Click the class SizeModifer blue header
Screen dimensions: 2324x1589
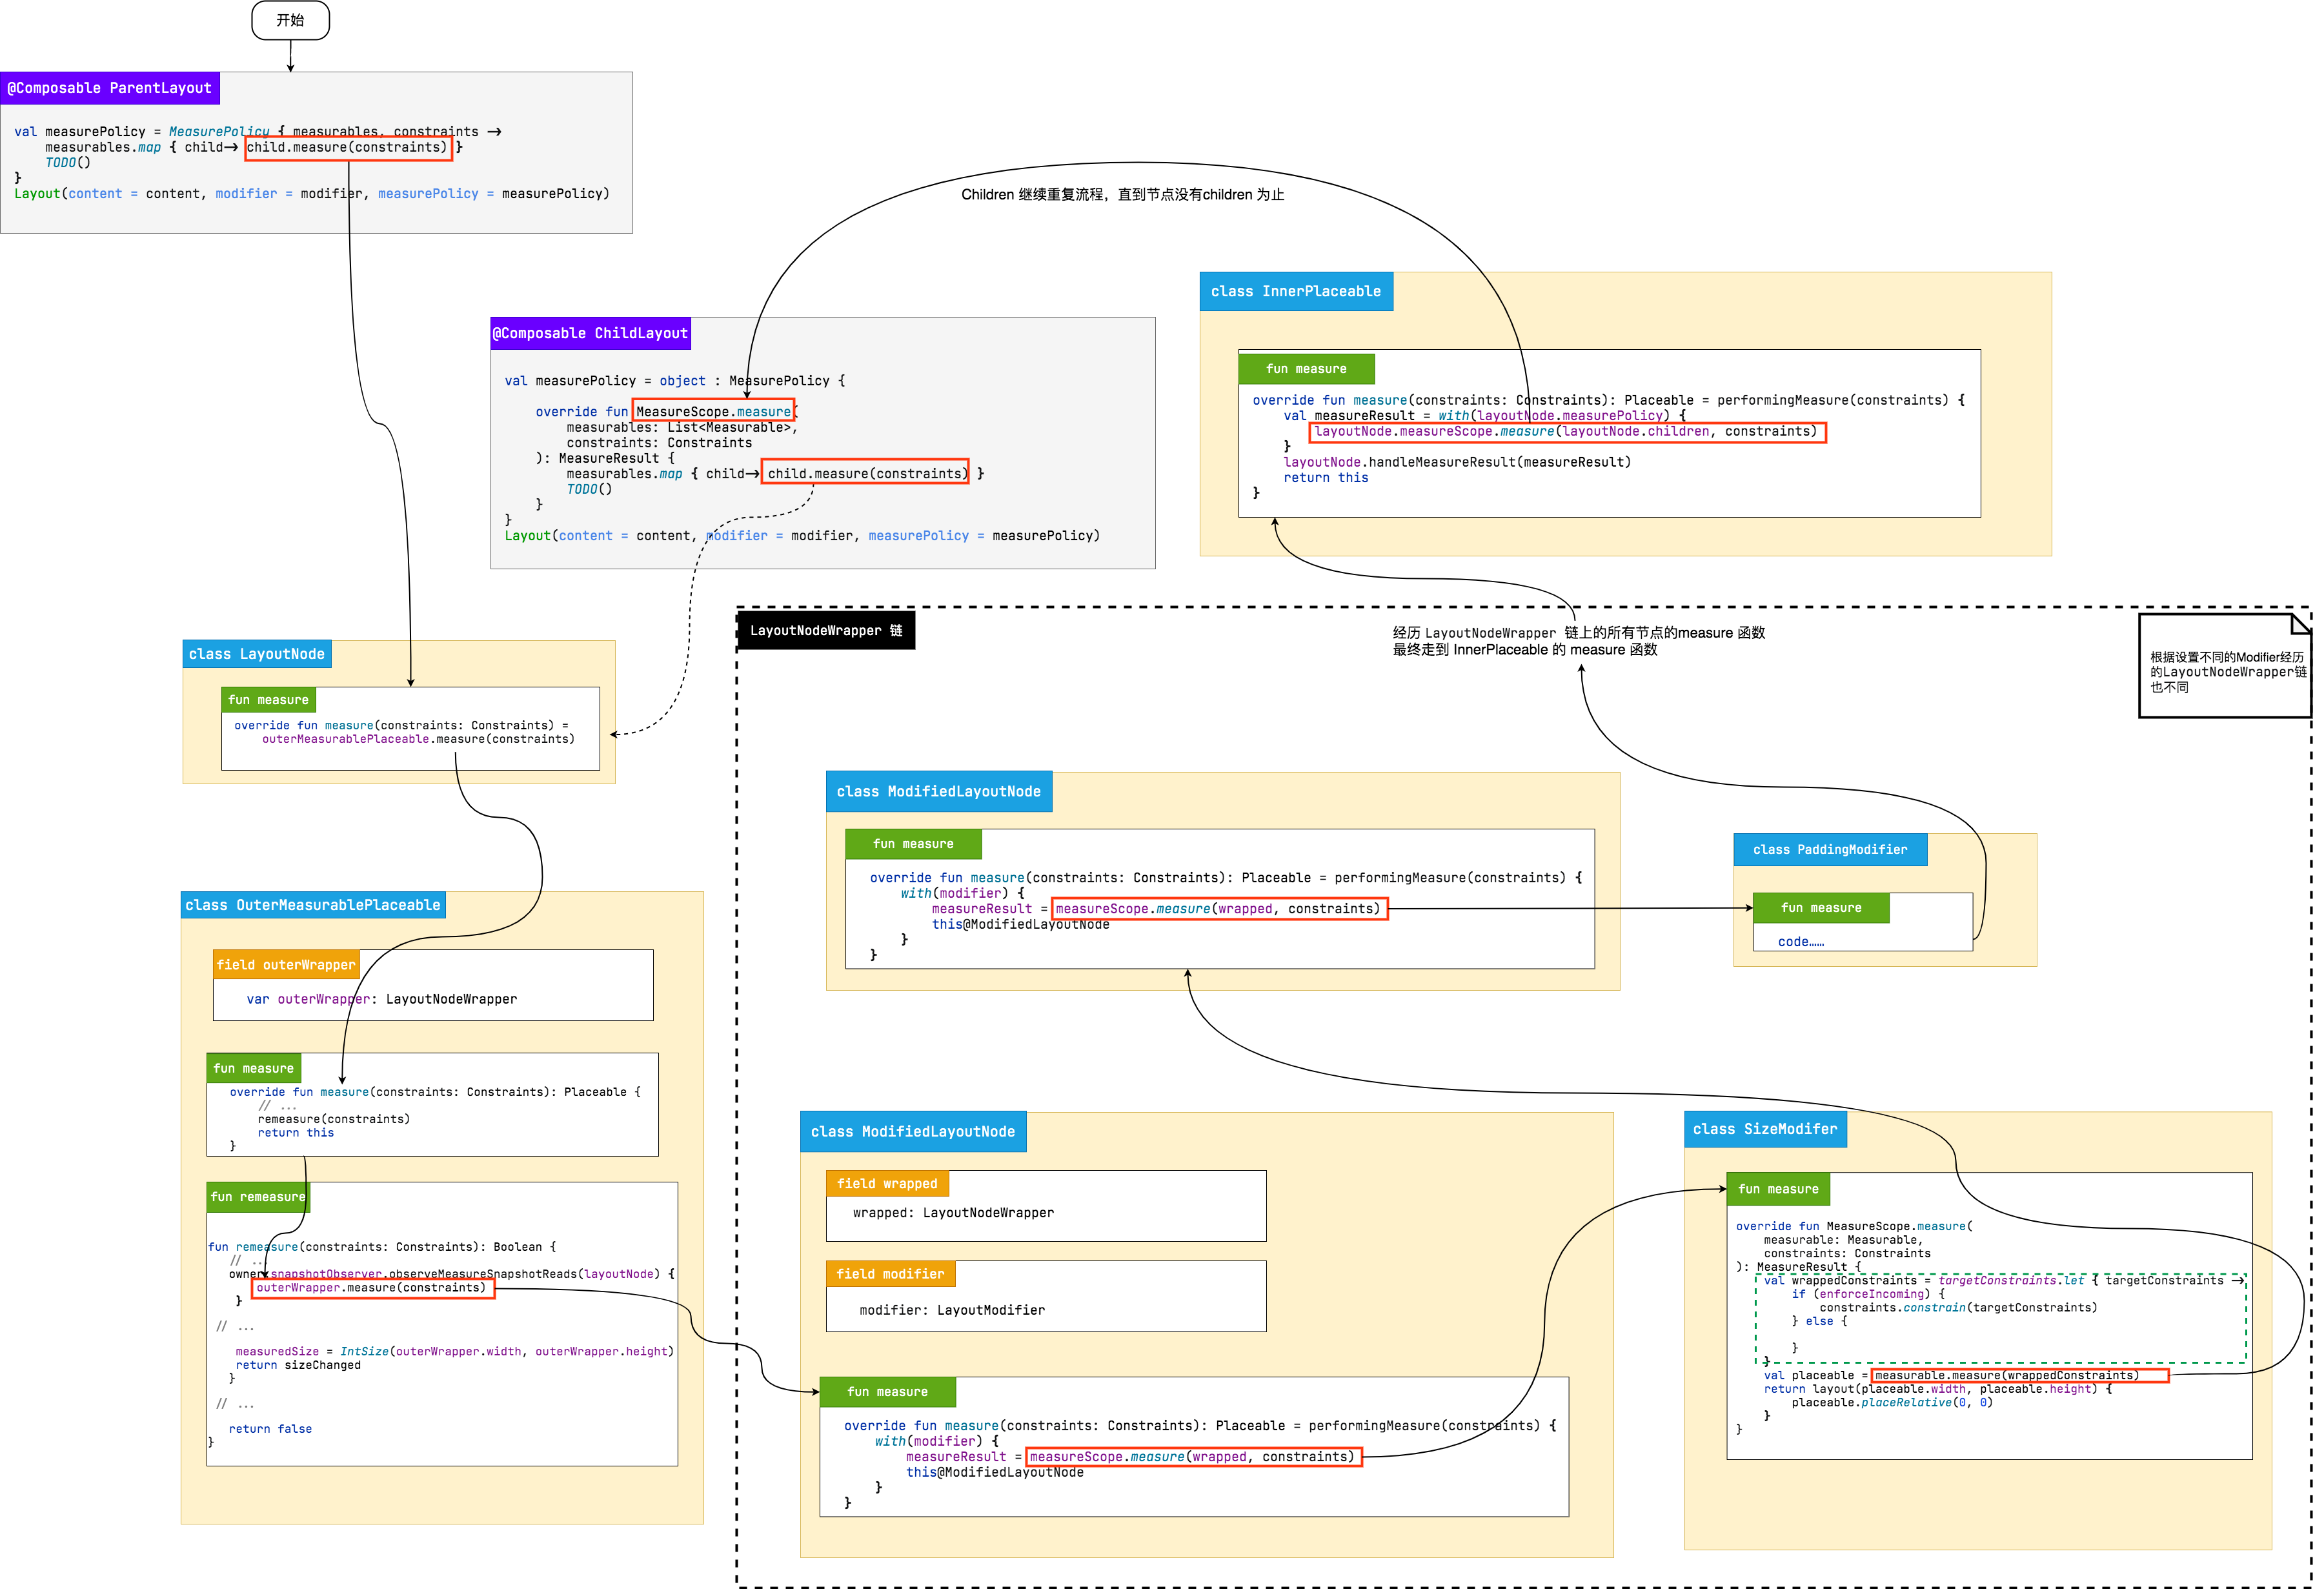(1765, 1129)
